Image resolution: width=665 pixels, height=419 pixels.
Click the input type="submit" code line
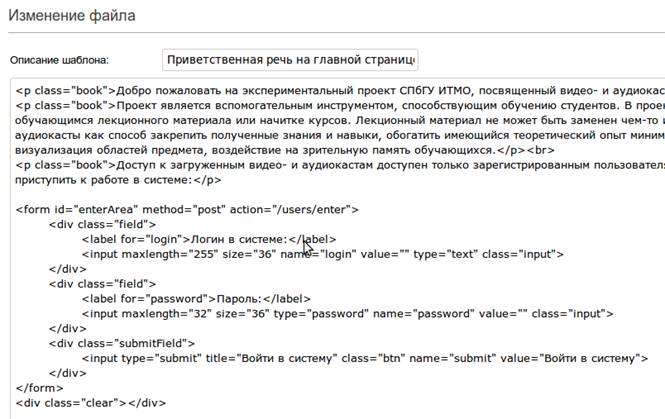point(360,358)
